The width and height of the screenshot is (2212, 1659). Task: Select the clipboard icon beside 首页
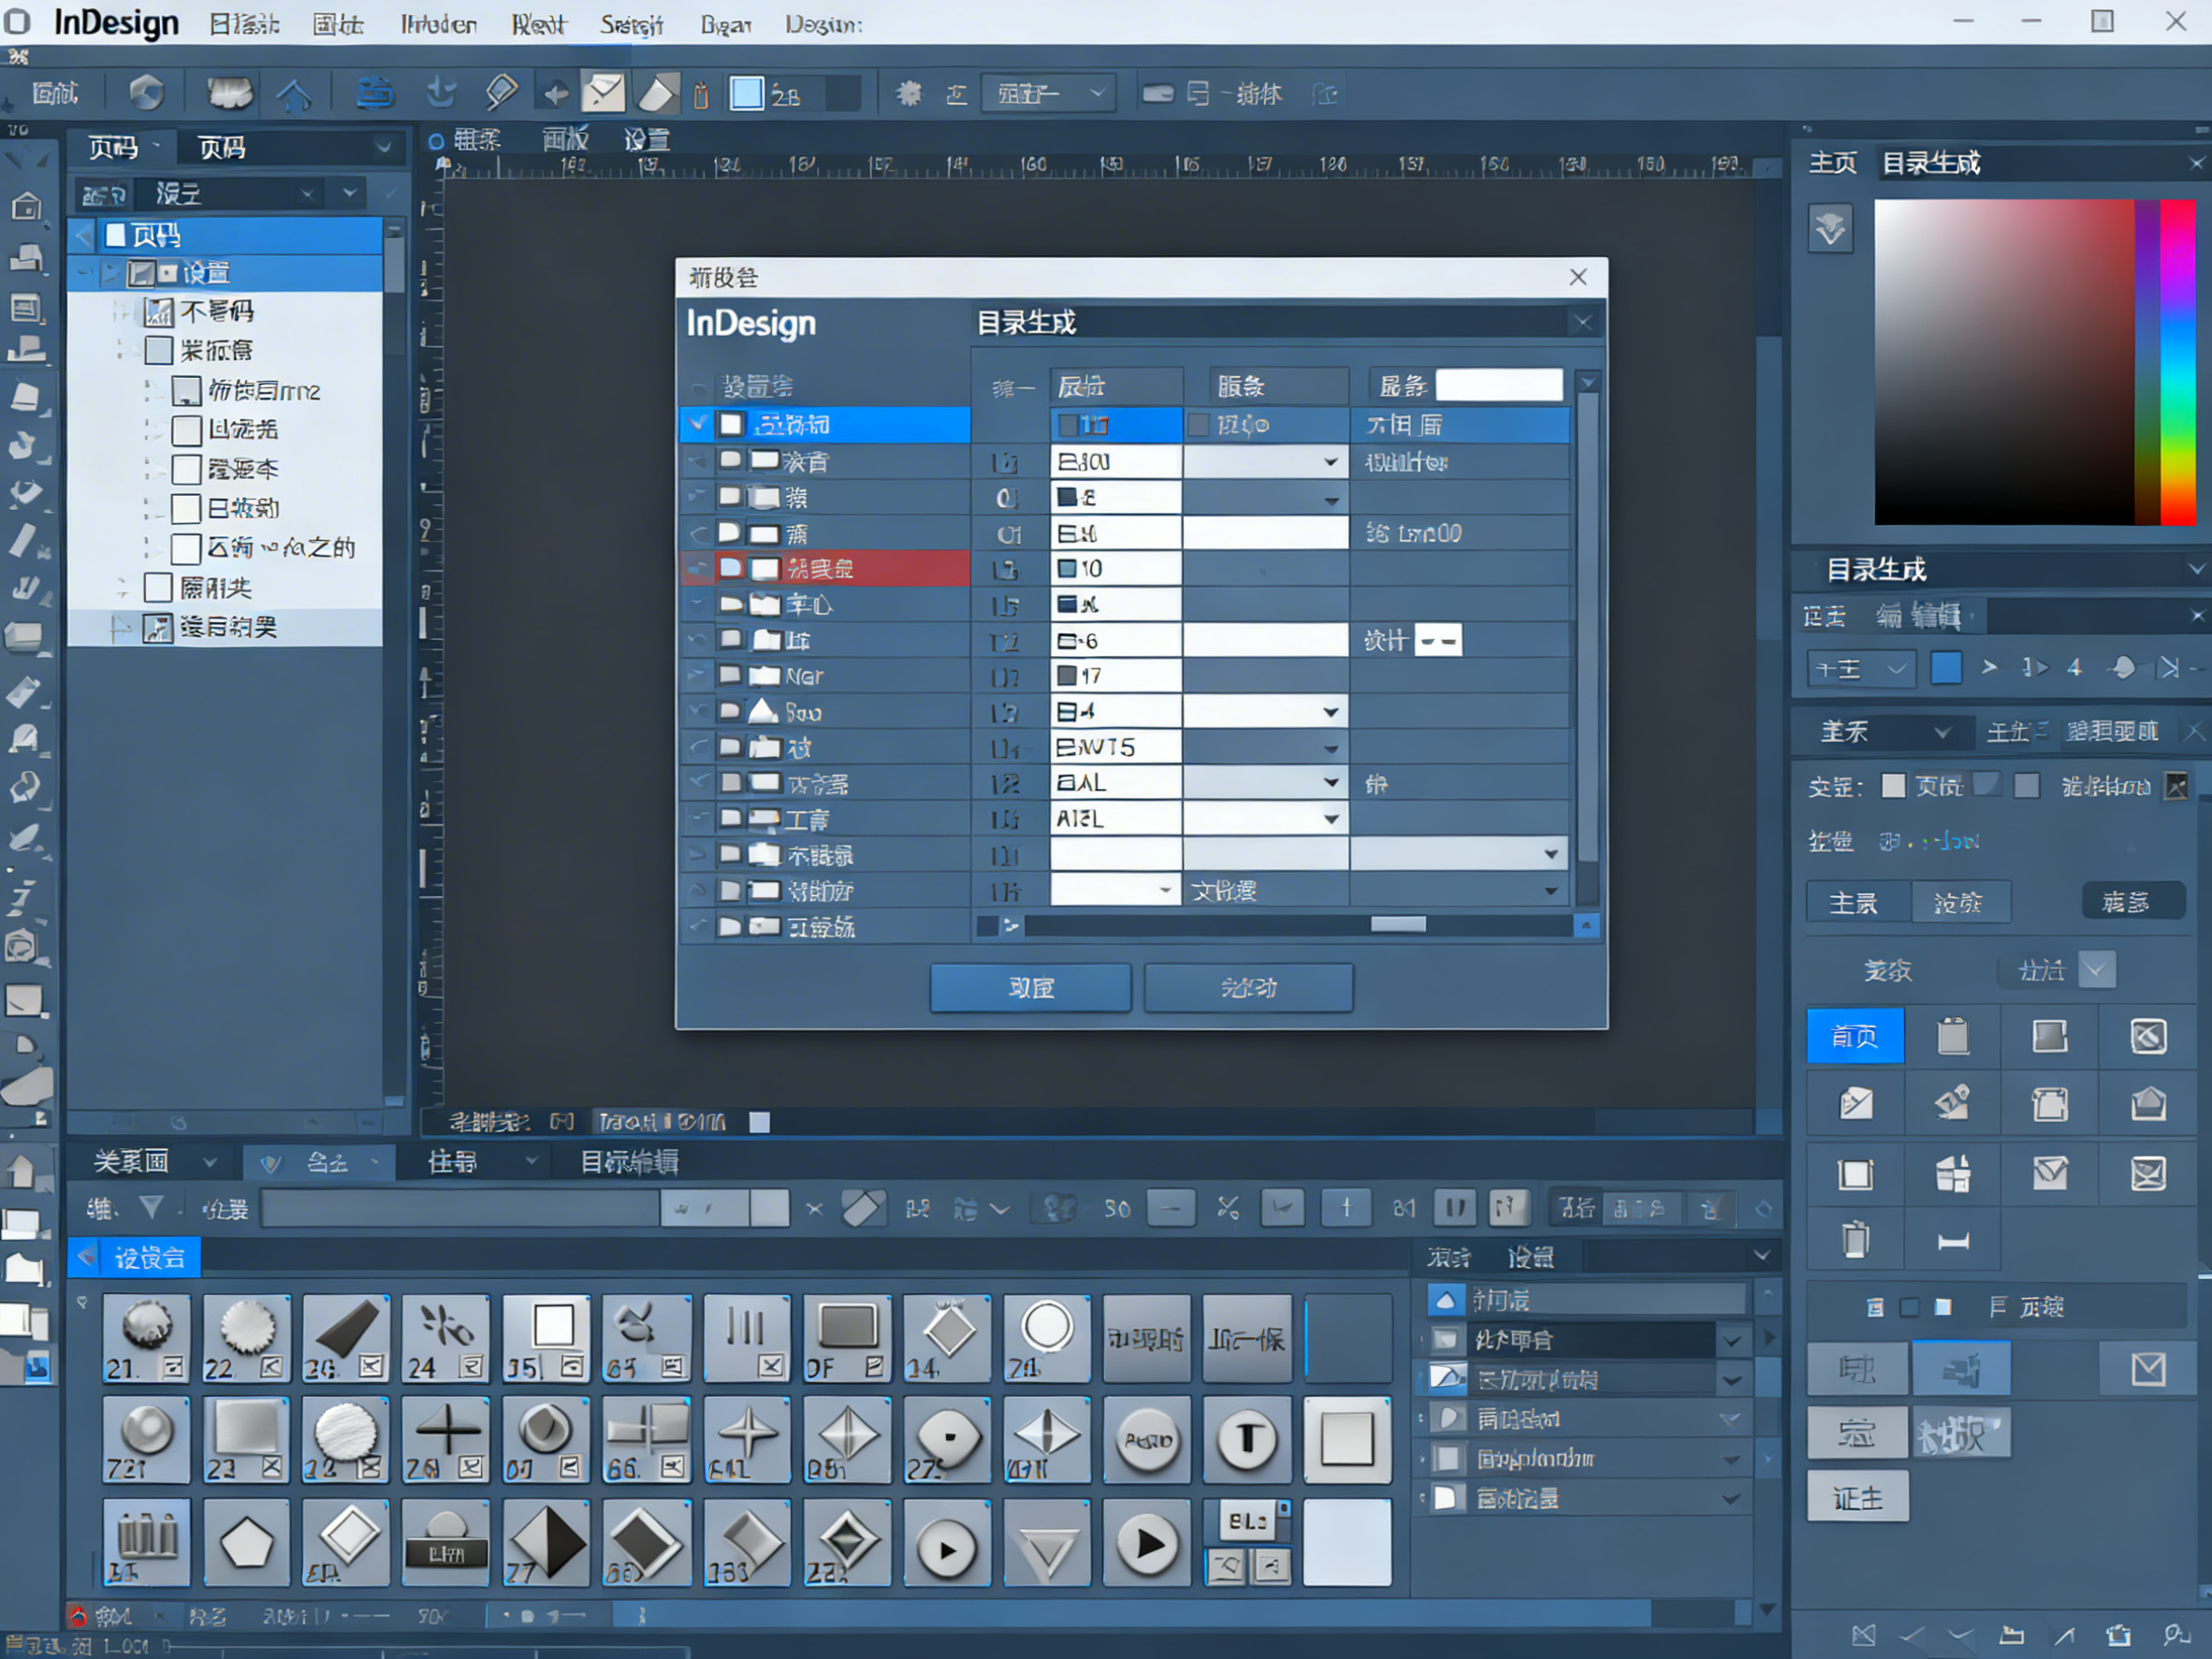[1952, 1035]
